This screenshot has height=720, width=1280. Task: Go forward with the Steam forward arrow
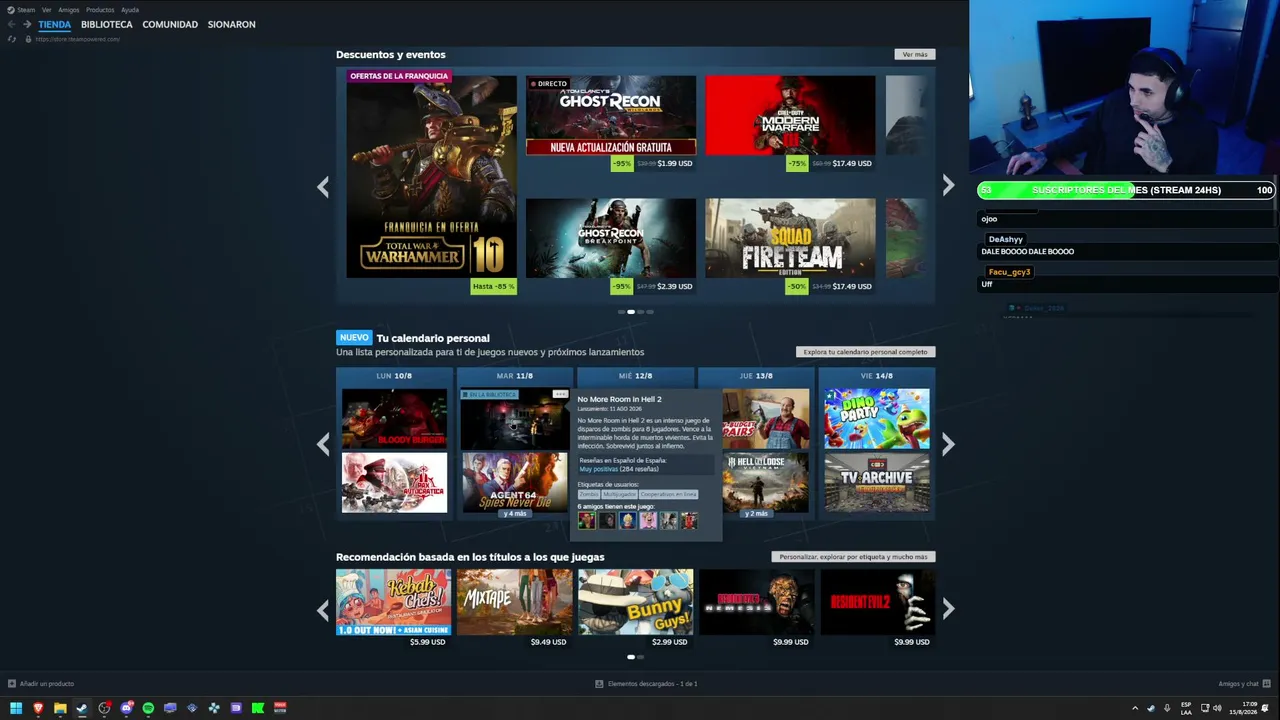click(x=27, y=24)
